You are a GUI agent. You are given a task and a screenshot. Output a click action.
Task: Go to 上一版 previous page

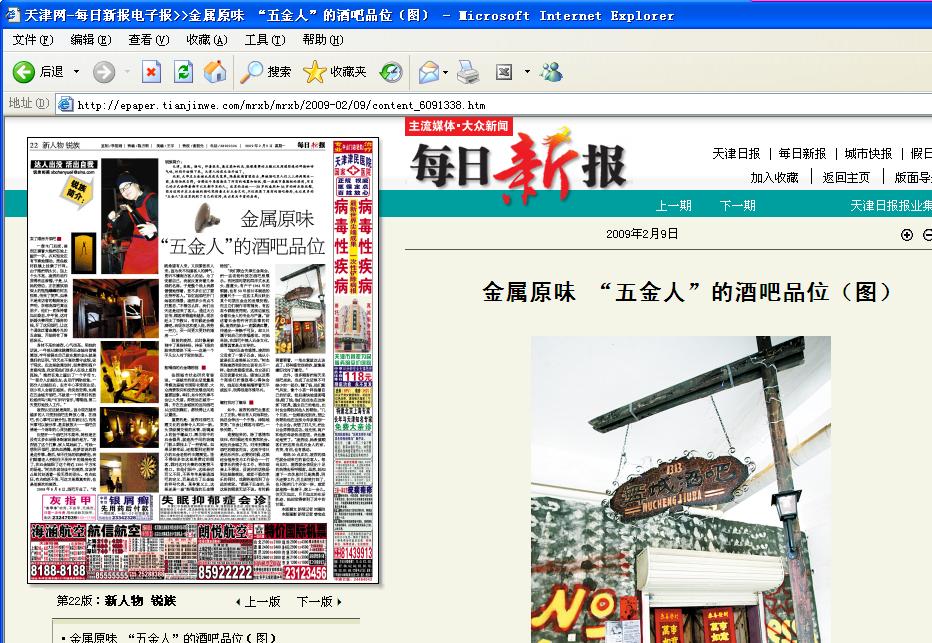tap(258, 601)
